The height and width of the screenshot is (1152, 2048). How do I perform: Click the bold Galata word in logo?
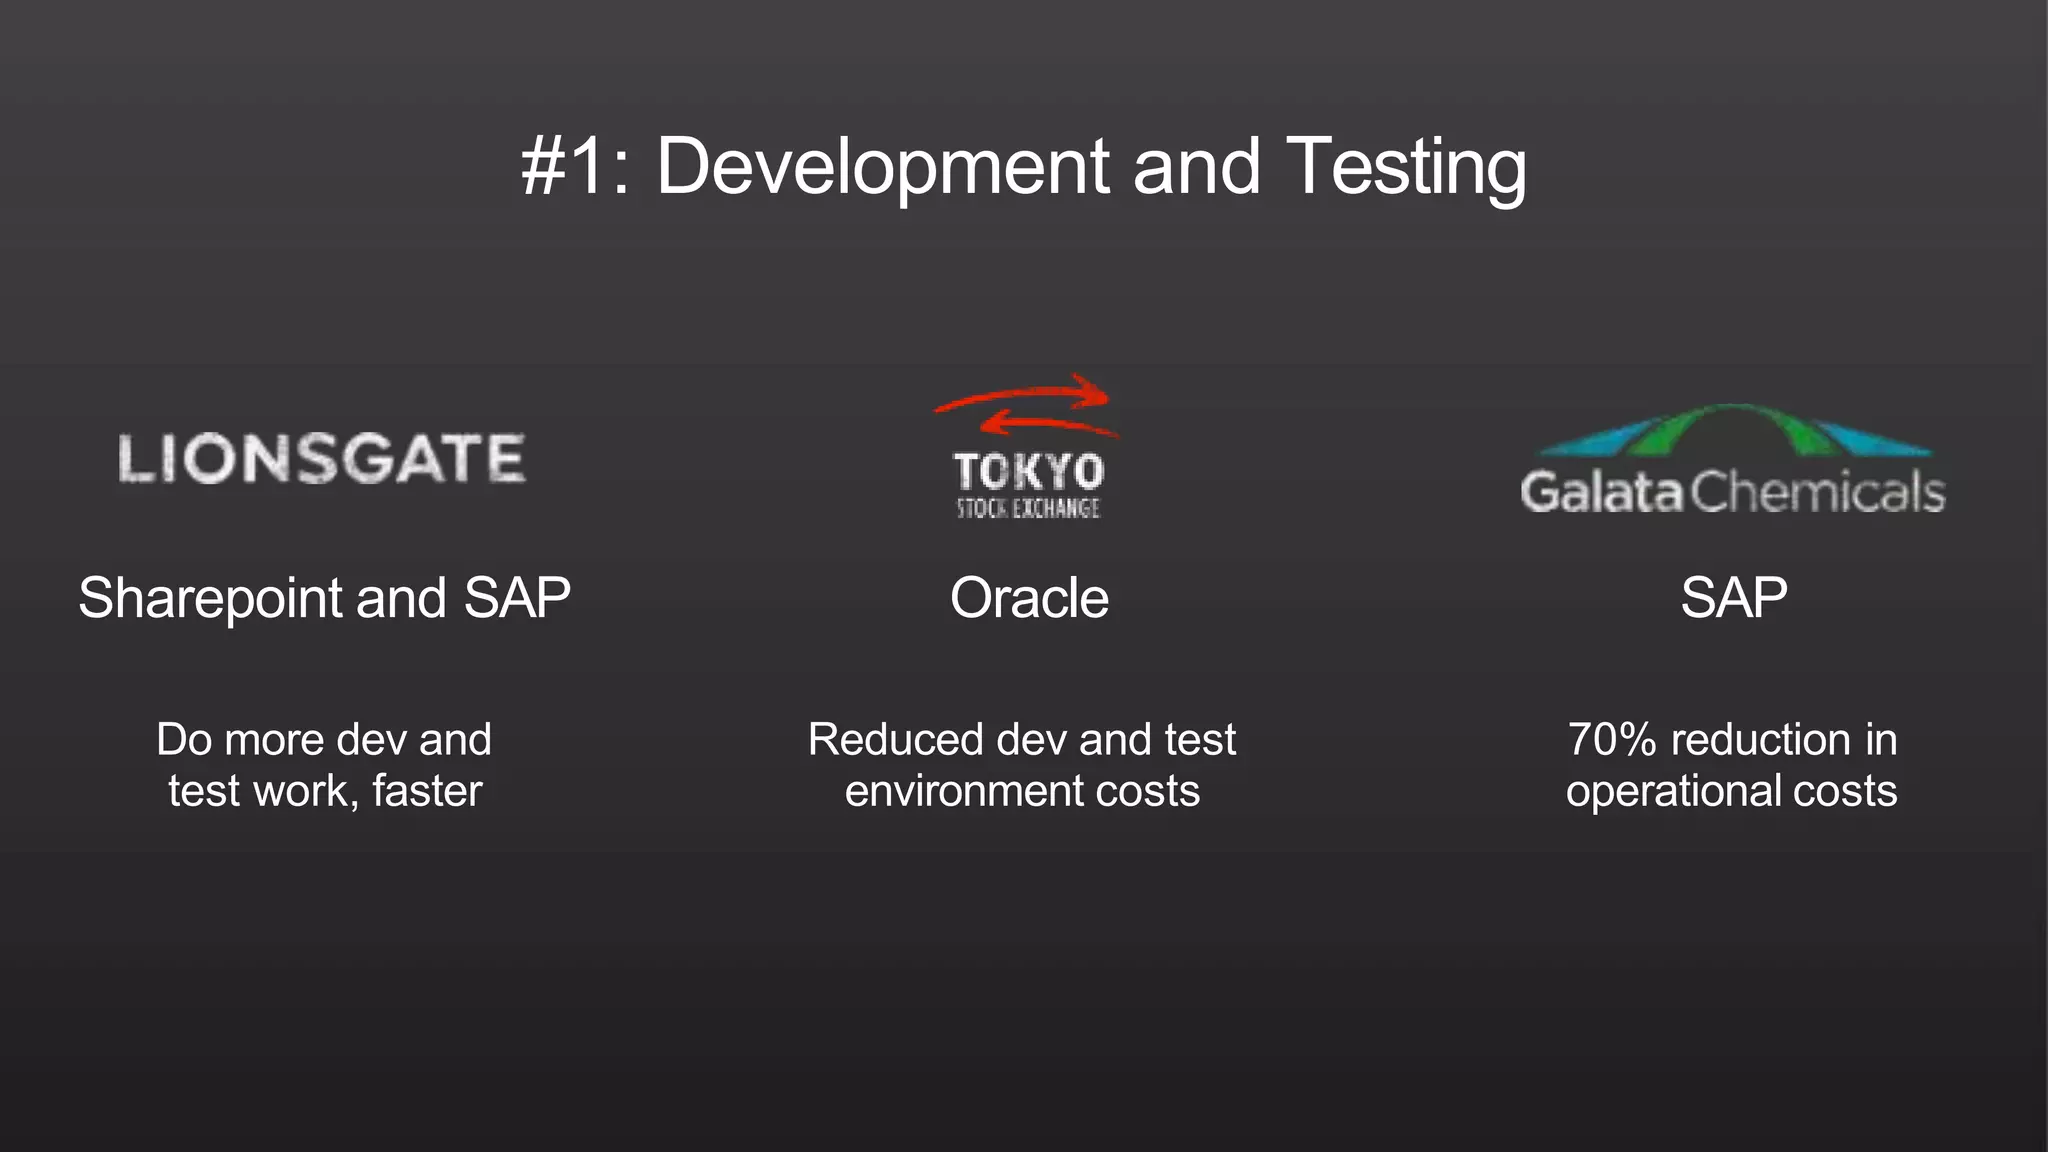pos(1602,493)
